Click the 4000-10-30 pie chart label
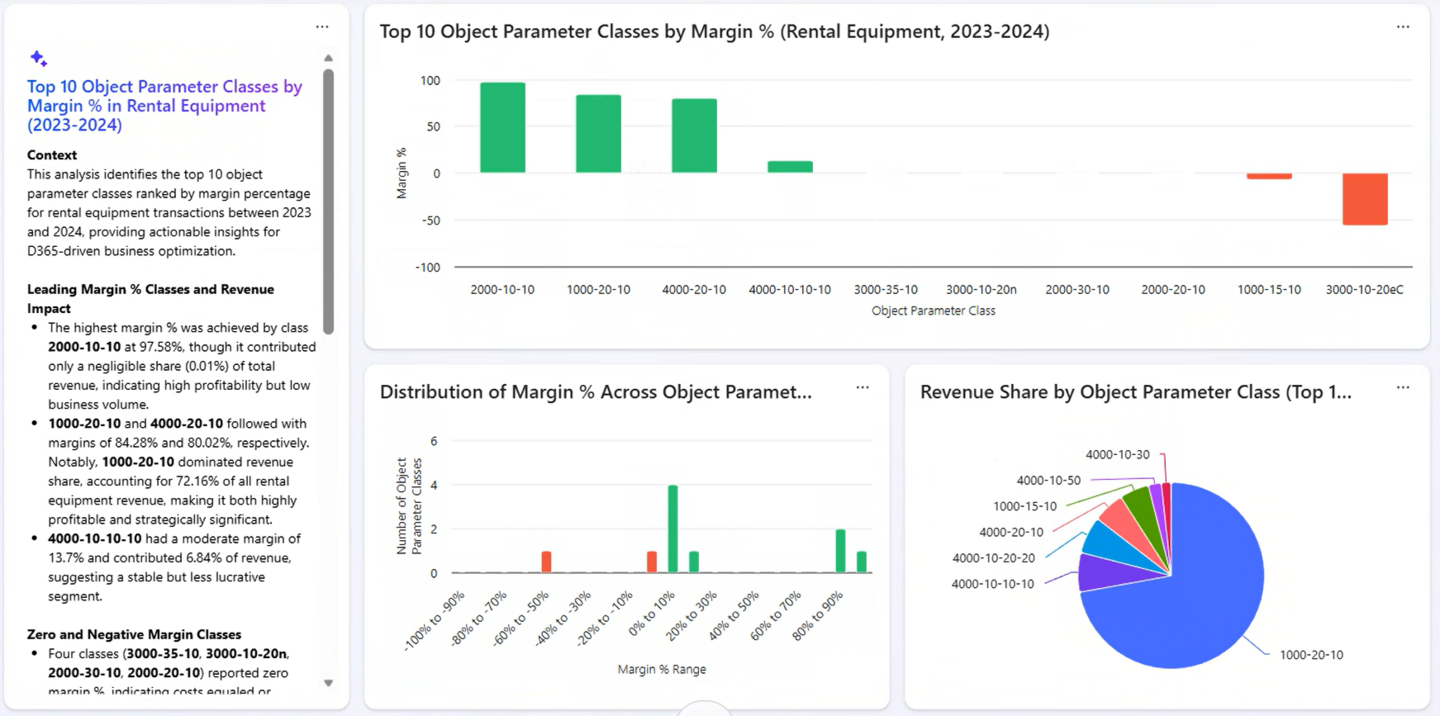This screenshot has width=1440, height=716. click(1117, 454)
